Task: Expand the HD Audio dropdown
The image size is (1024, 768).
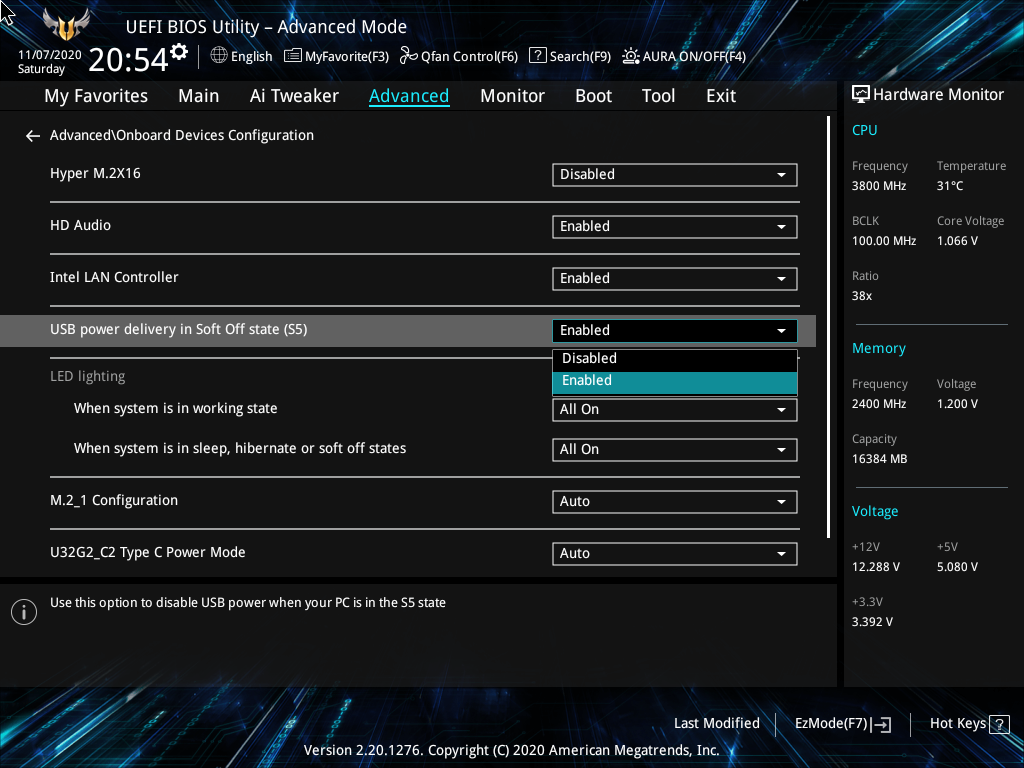Action: point(675,227)
